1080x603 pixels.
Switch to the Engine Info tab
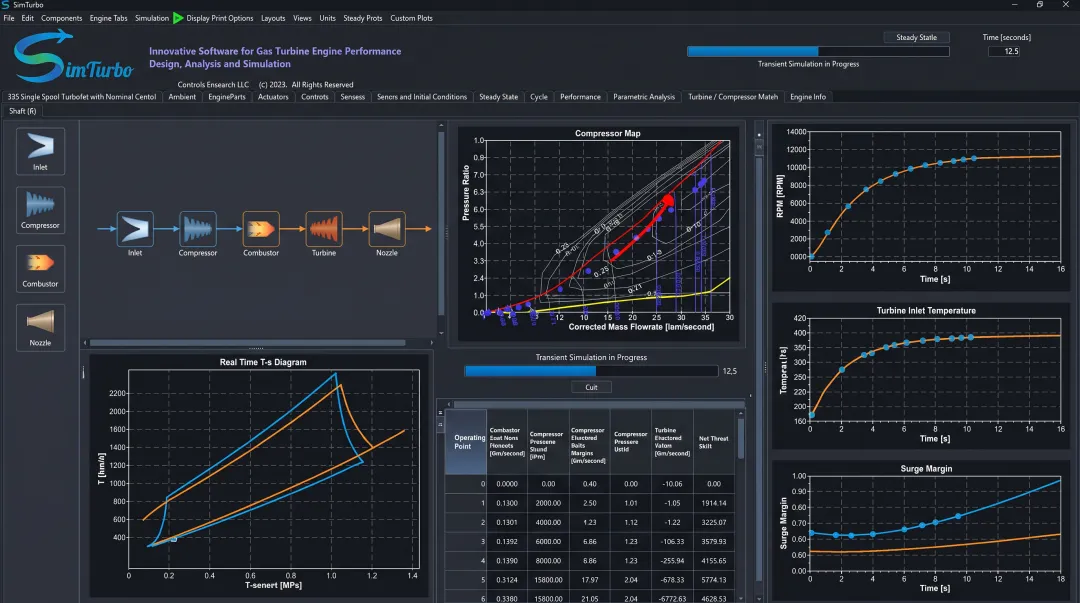tap(807, 97)
